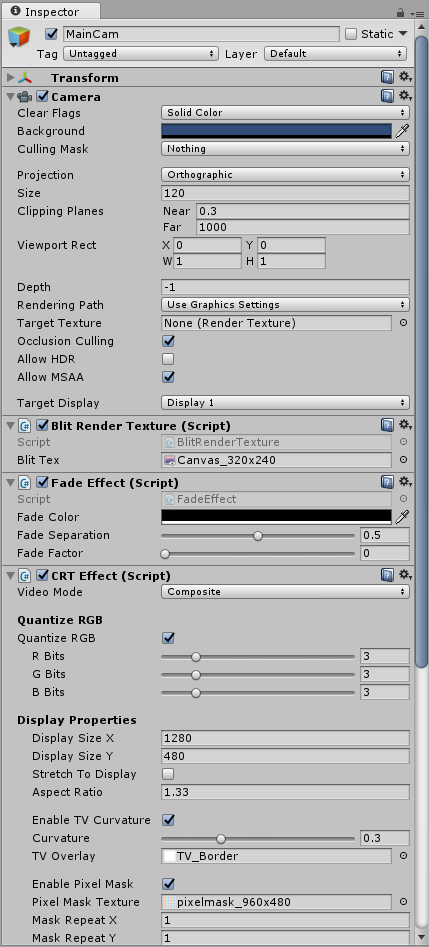Open the Tag dropdown

(x=141, y=54)
